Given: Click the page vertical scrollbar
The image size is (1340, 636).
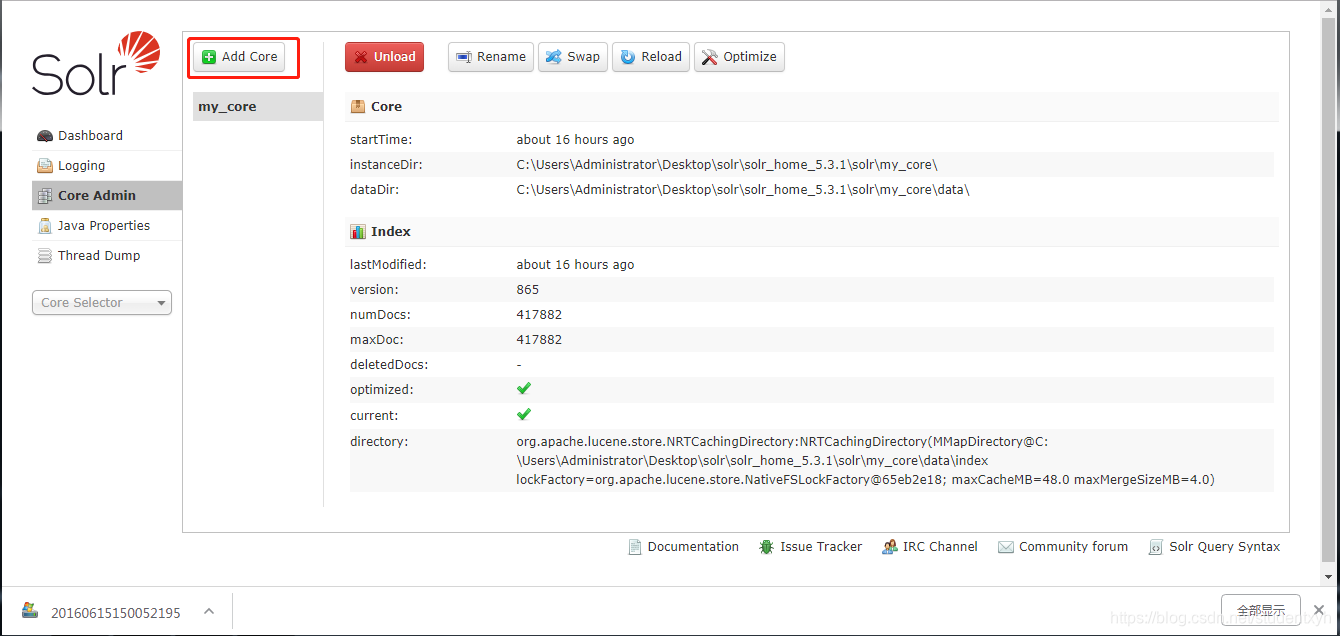Looking at the screenshot, I should [x=1328, y=290].
